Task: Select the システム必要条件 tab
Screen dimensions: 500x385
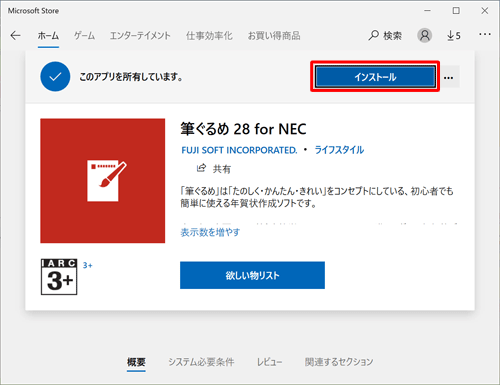Action: [x=201, y=362]
